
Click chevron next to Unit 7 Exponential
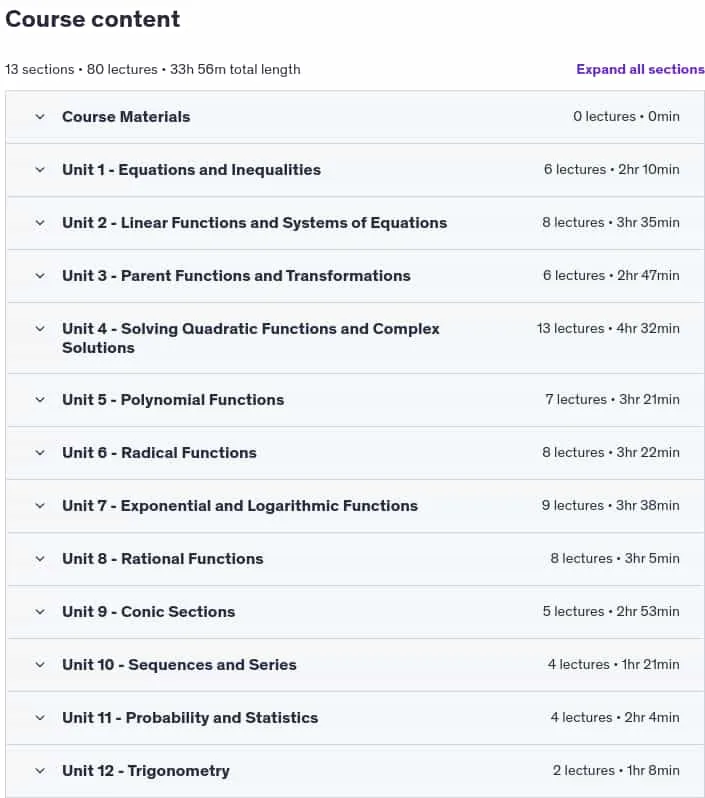pyautogui.click(x=40, y=506)
